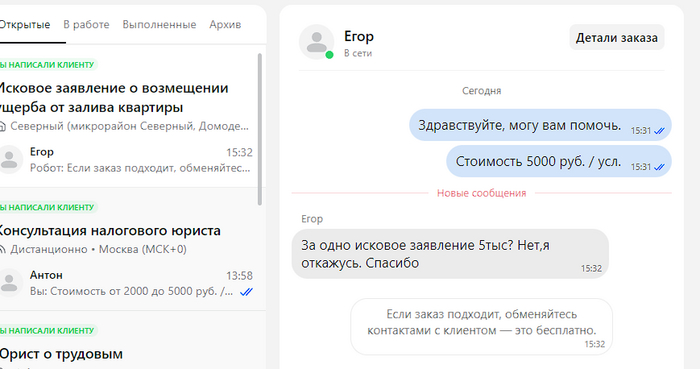Screen dimensions: 700x369
Task: Click preview 'Вы: Стоимость от 2000 до 5000 руб.'
Action: (x=131, y=291)
